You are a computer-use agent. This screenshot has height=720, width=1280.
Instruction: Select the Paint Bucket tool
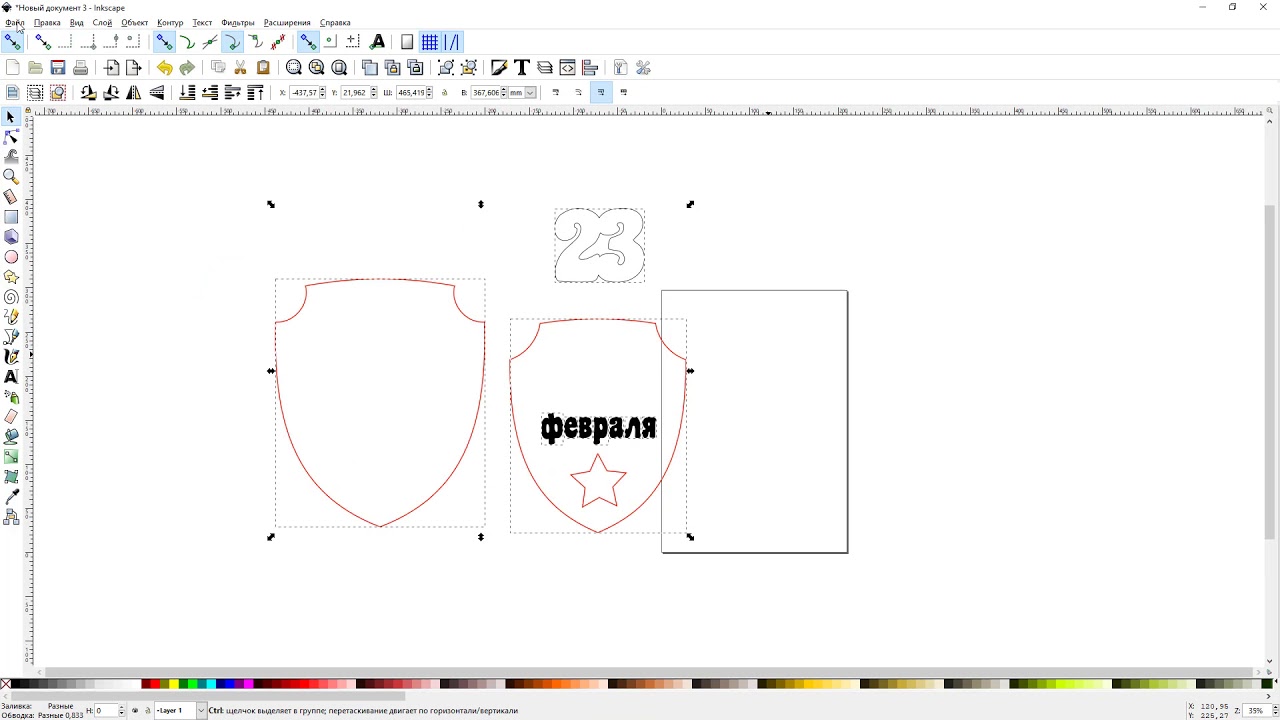point(11,437)
